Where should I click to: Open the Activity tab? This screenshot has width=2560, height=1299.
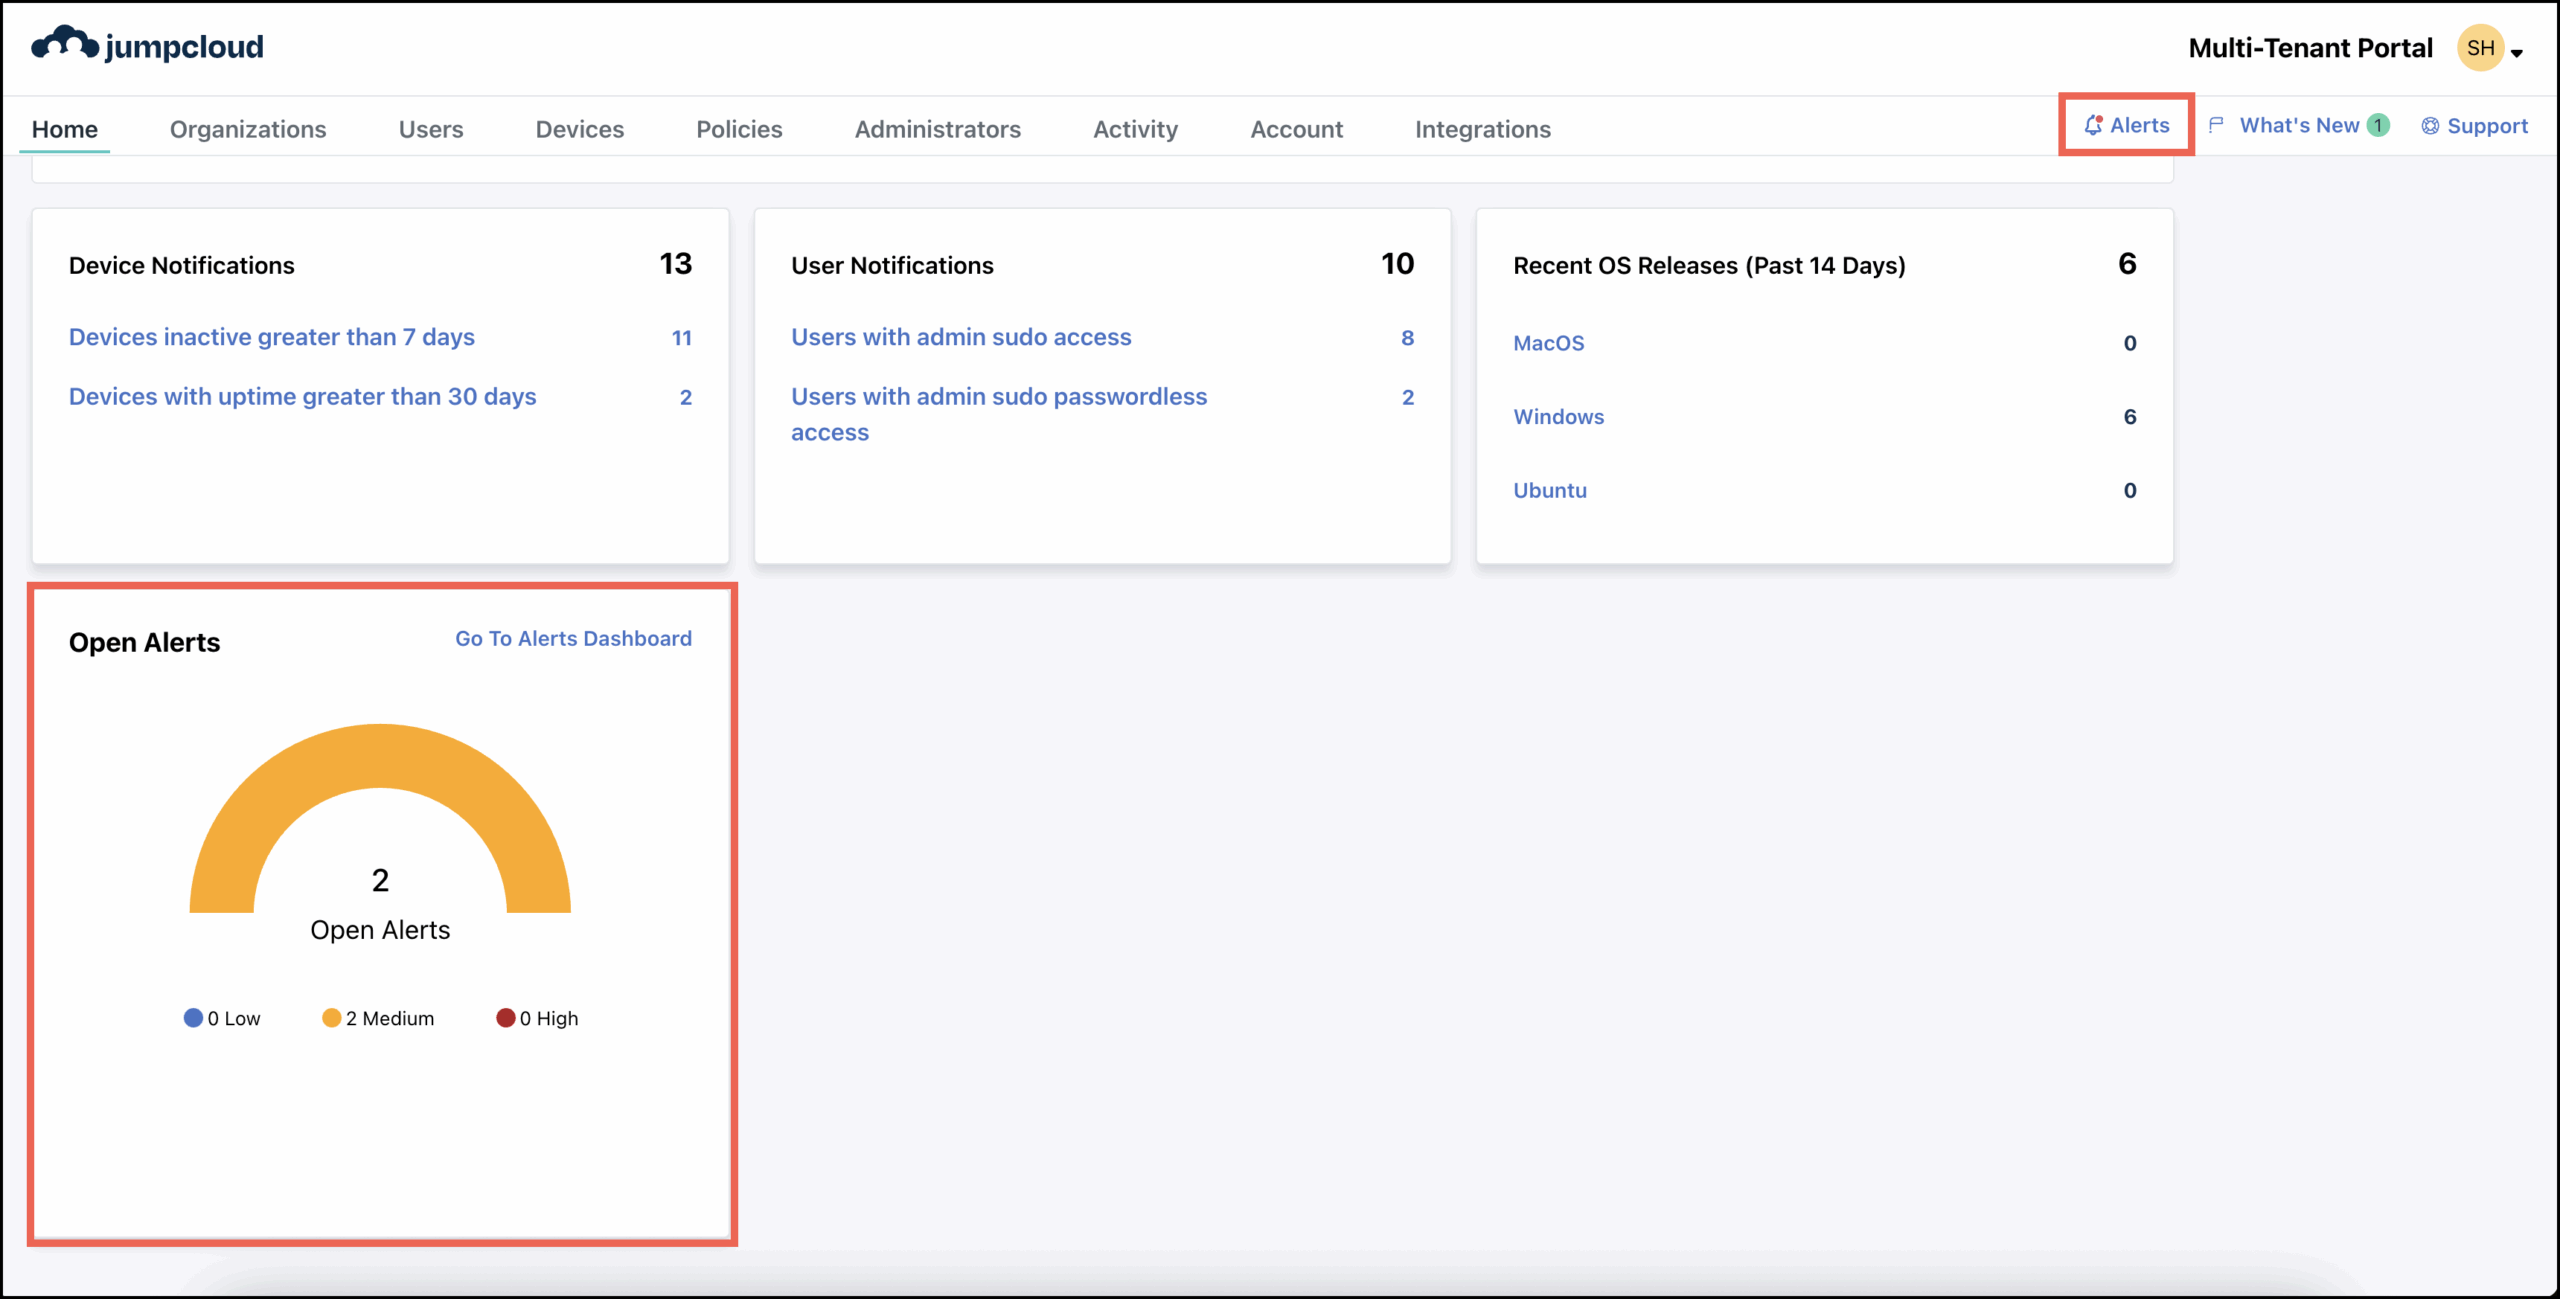pyautogui.click(x=1134, y=128)
